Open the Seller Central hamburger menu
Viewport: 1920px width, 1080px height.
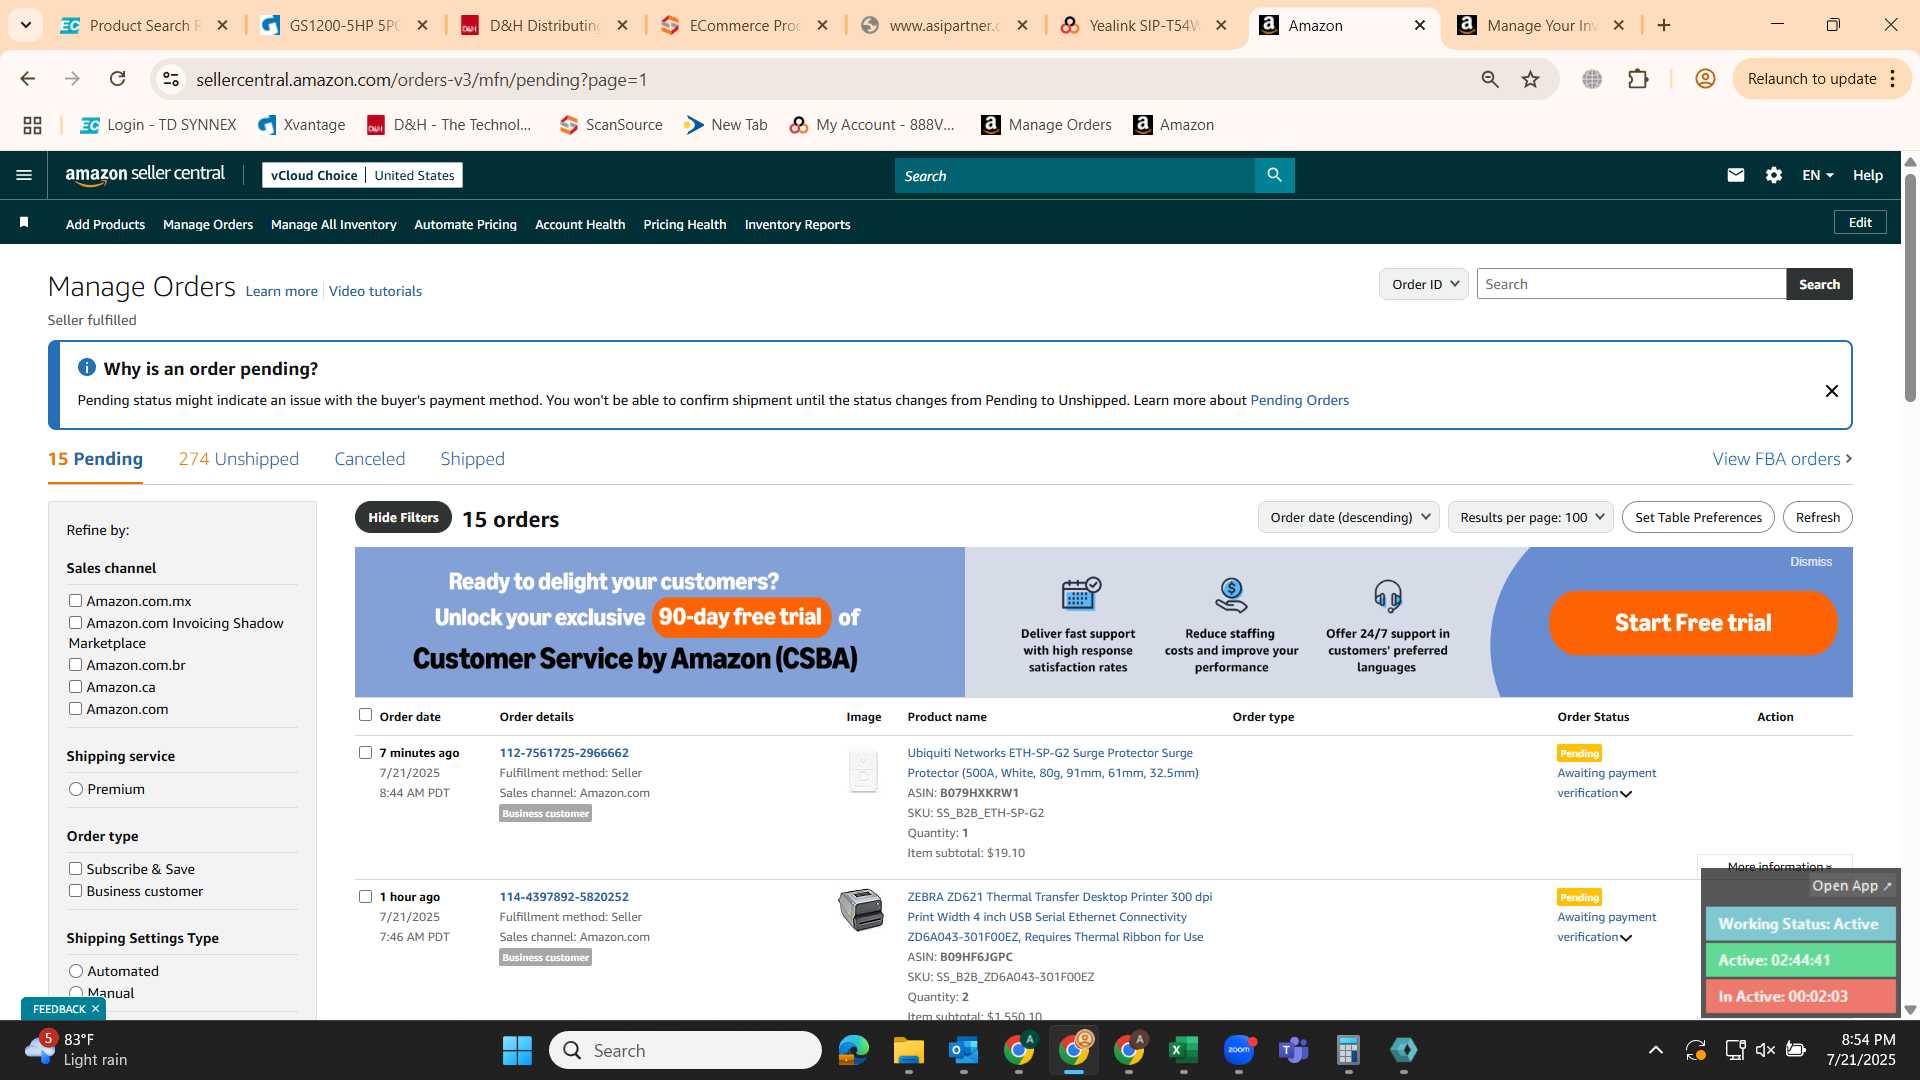(24, 175)
